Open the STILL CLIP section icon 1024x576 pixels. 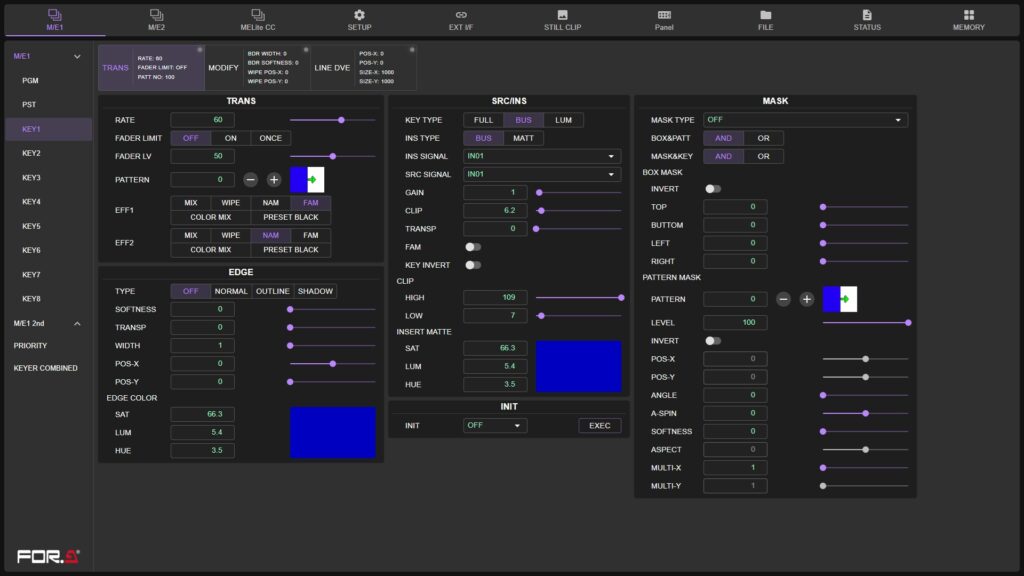[x=562, y=14]
